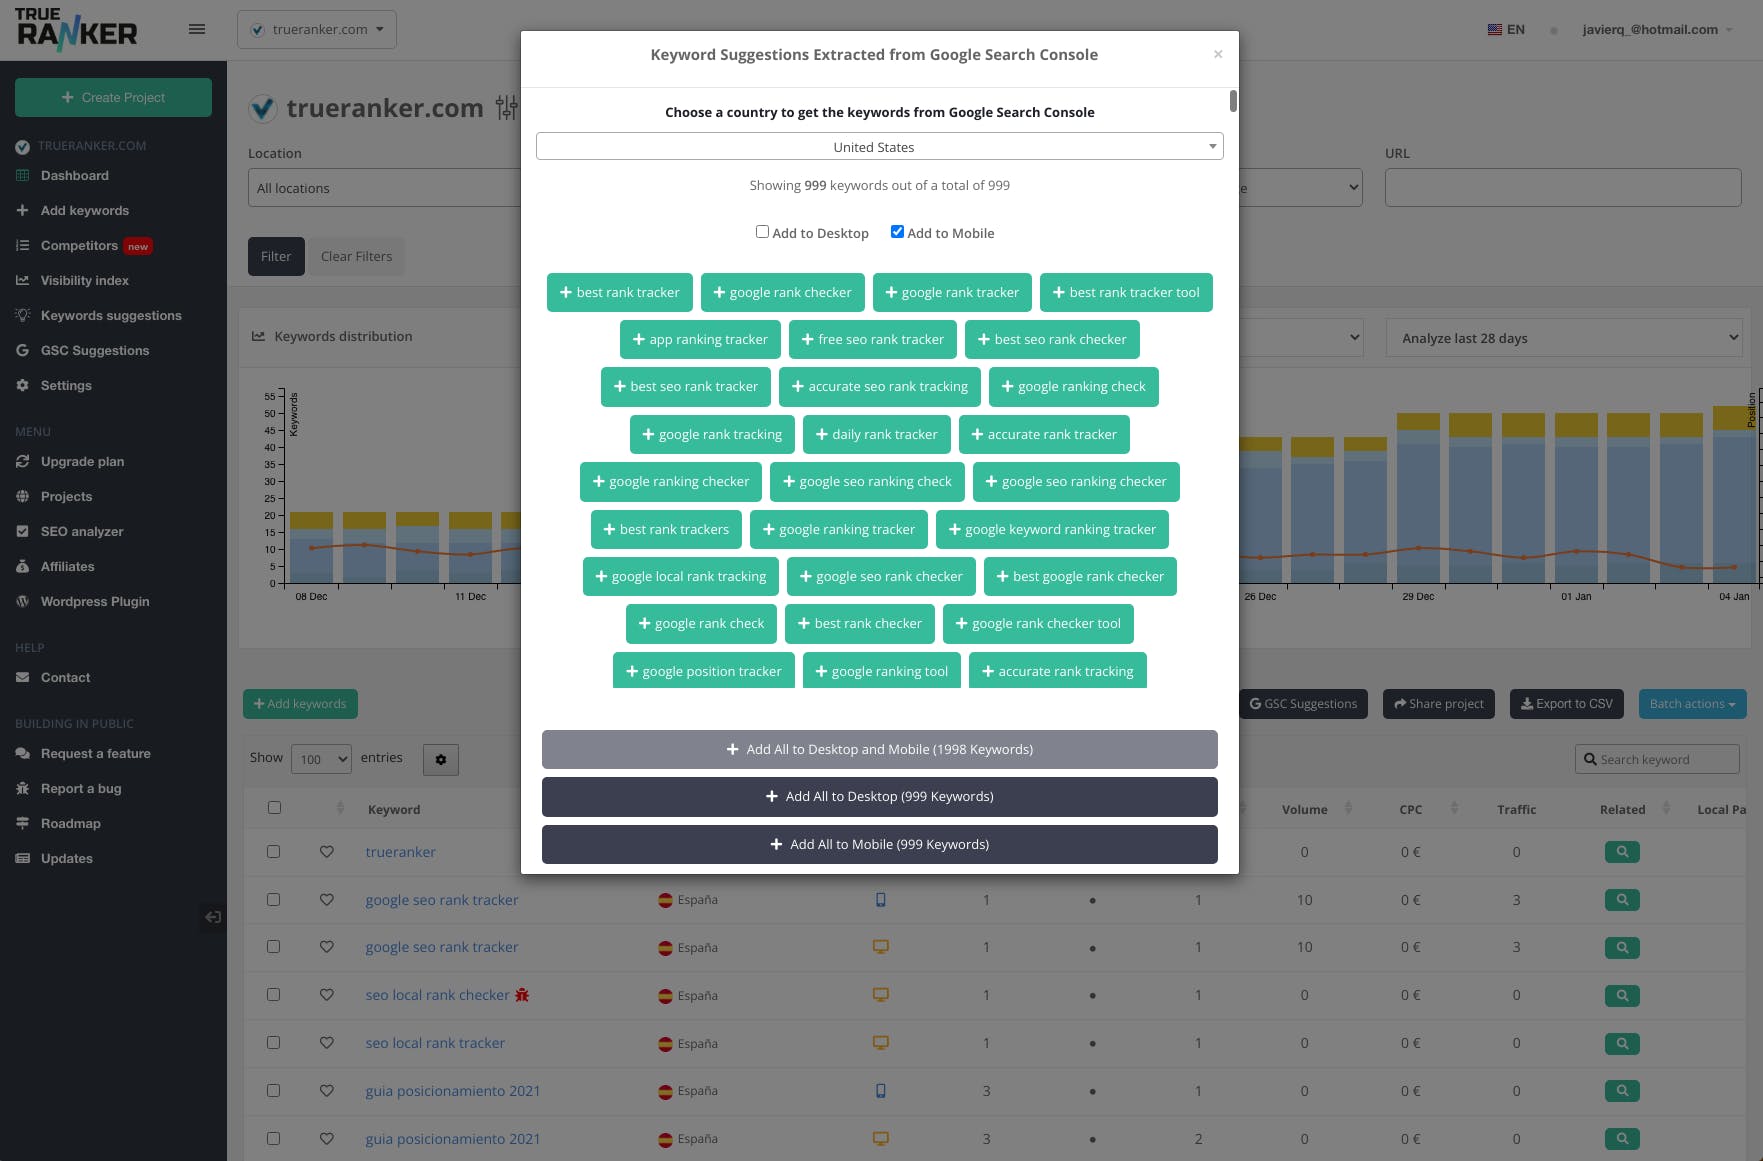Click the hamburger menu icon in header
Screen dimensions: 1763x1161
click(197, 29)
